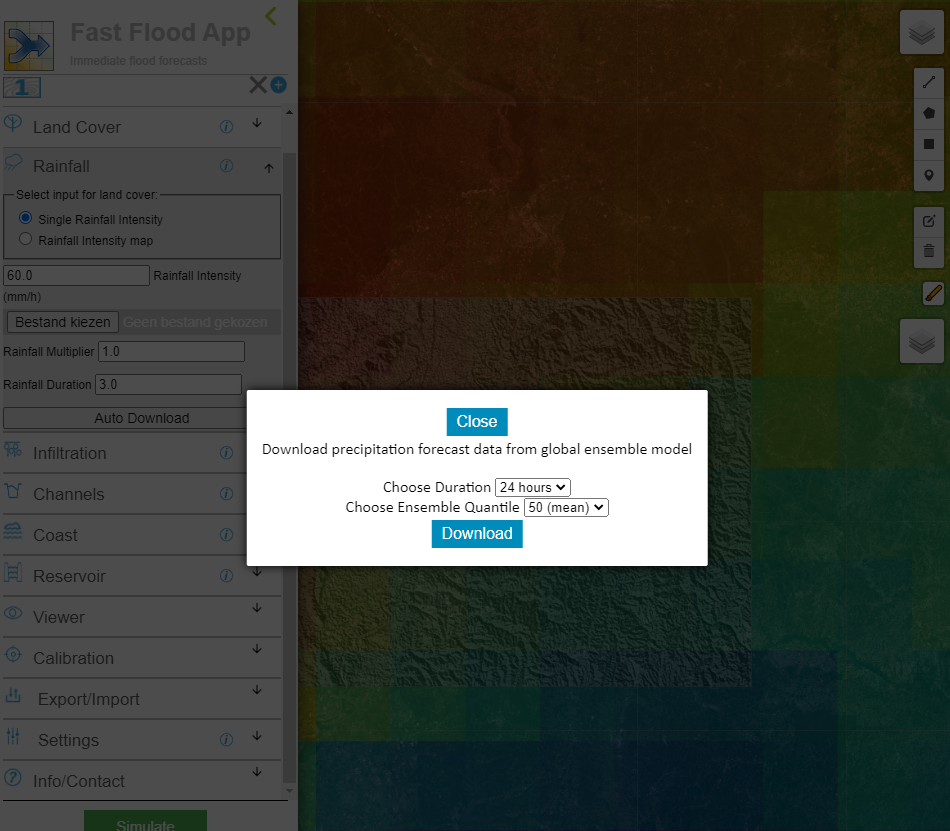This screenshot has width=950, height=831.
Task: Select the draw polygon tool
Action: tap(929, 113)
